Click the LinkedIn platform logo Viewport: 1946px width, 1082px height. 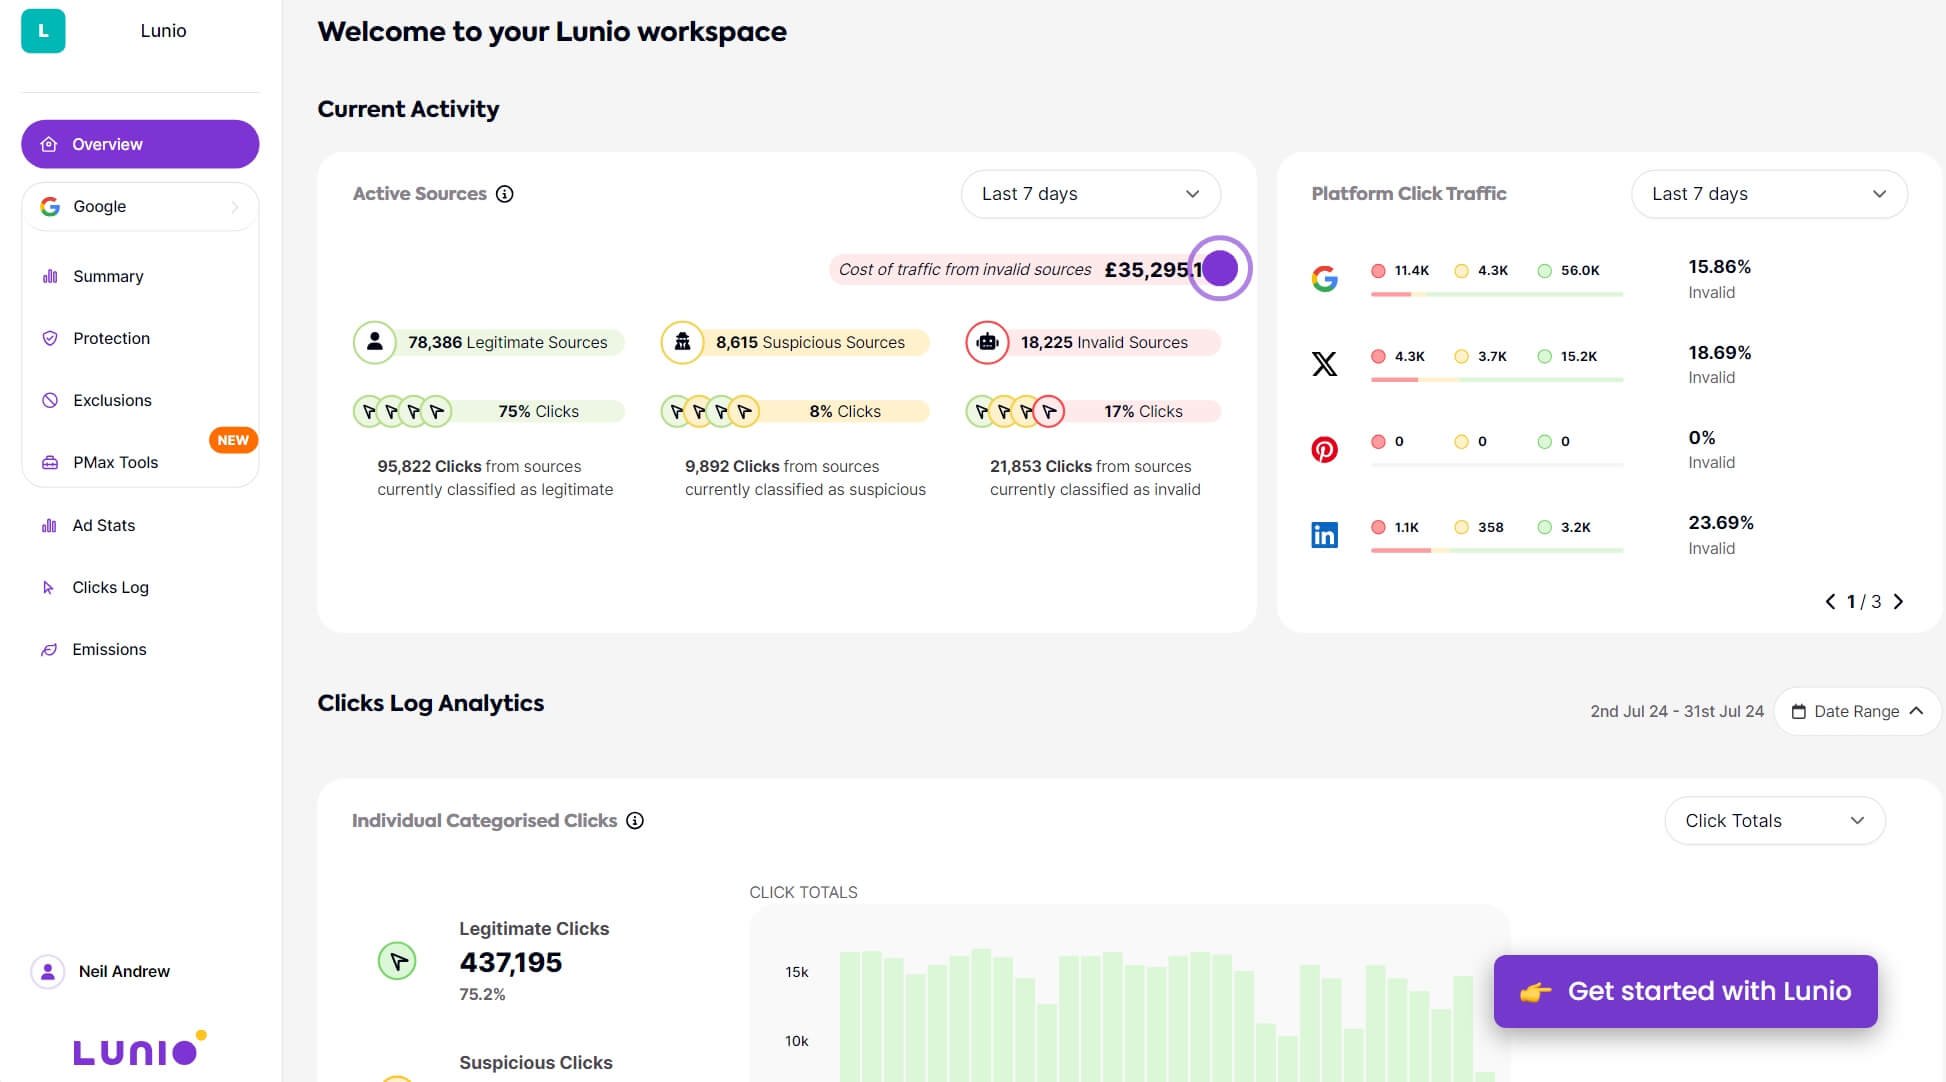(x=1325, y=535)
